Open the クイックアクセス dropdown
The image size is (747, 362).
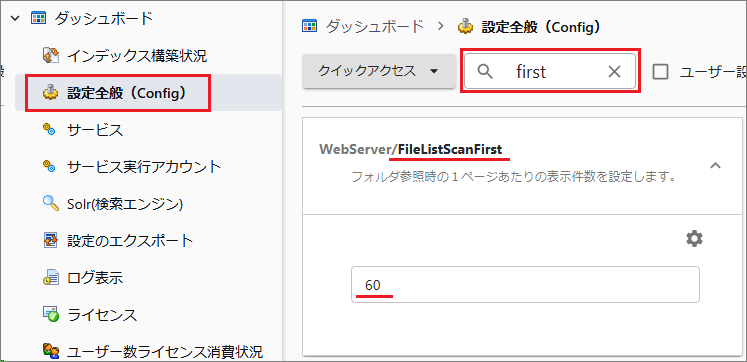pyautogui.click(x=379, y=71)
